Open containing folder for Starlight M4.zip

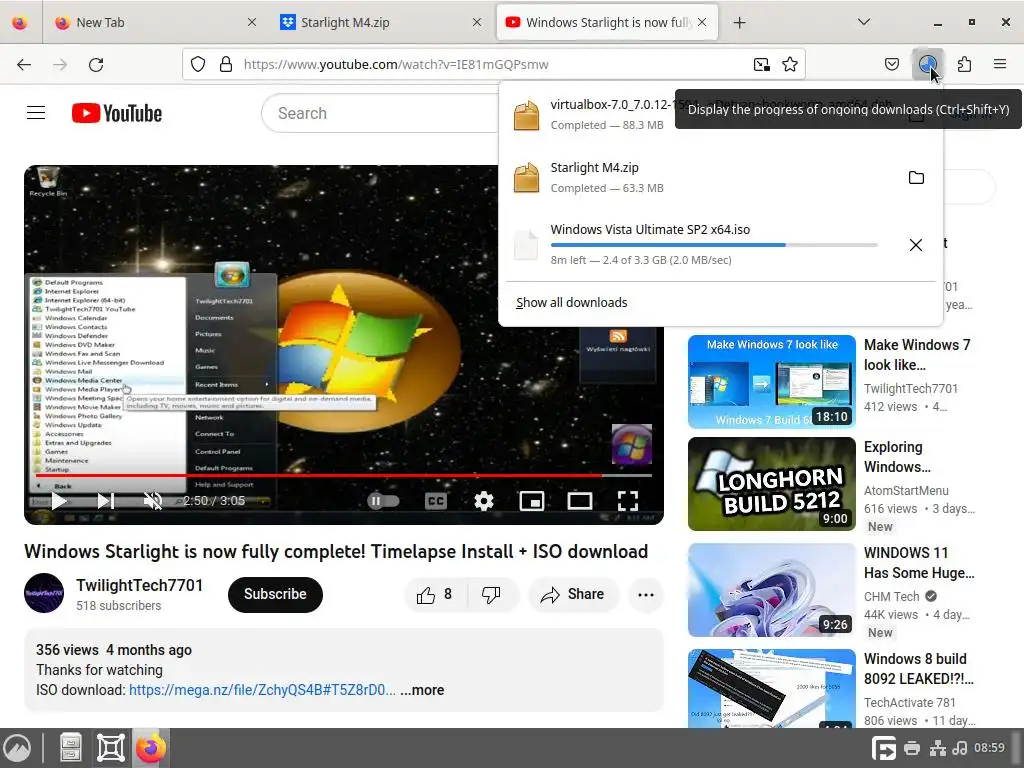point(916,177)
